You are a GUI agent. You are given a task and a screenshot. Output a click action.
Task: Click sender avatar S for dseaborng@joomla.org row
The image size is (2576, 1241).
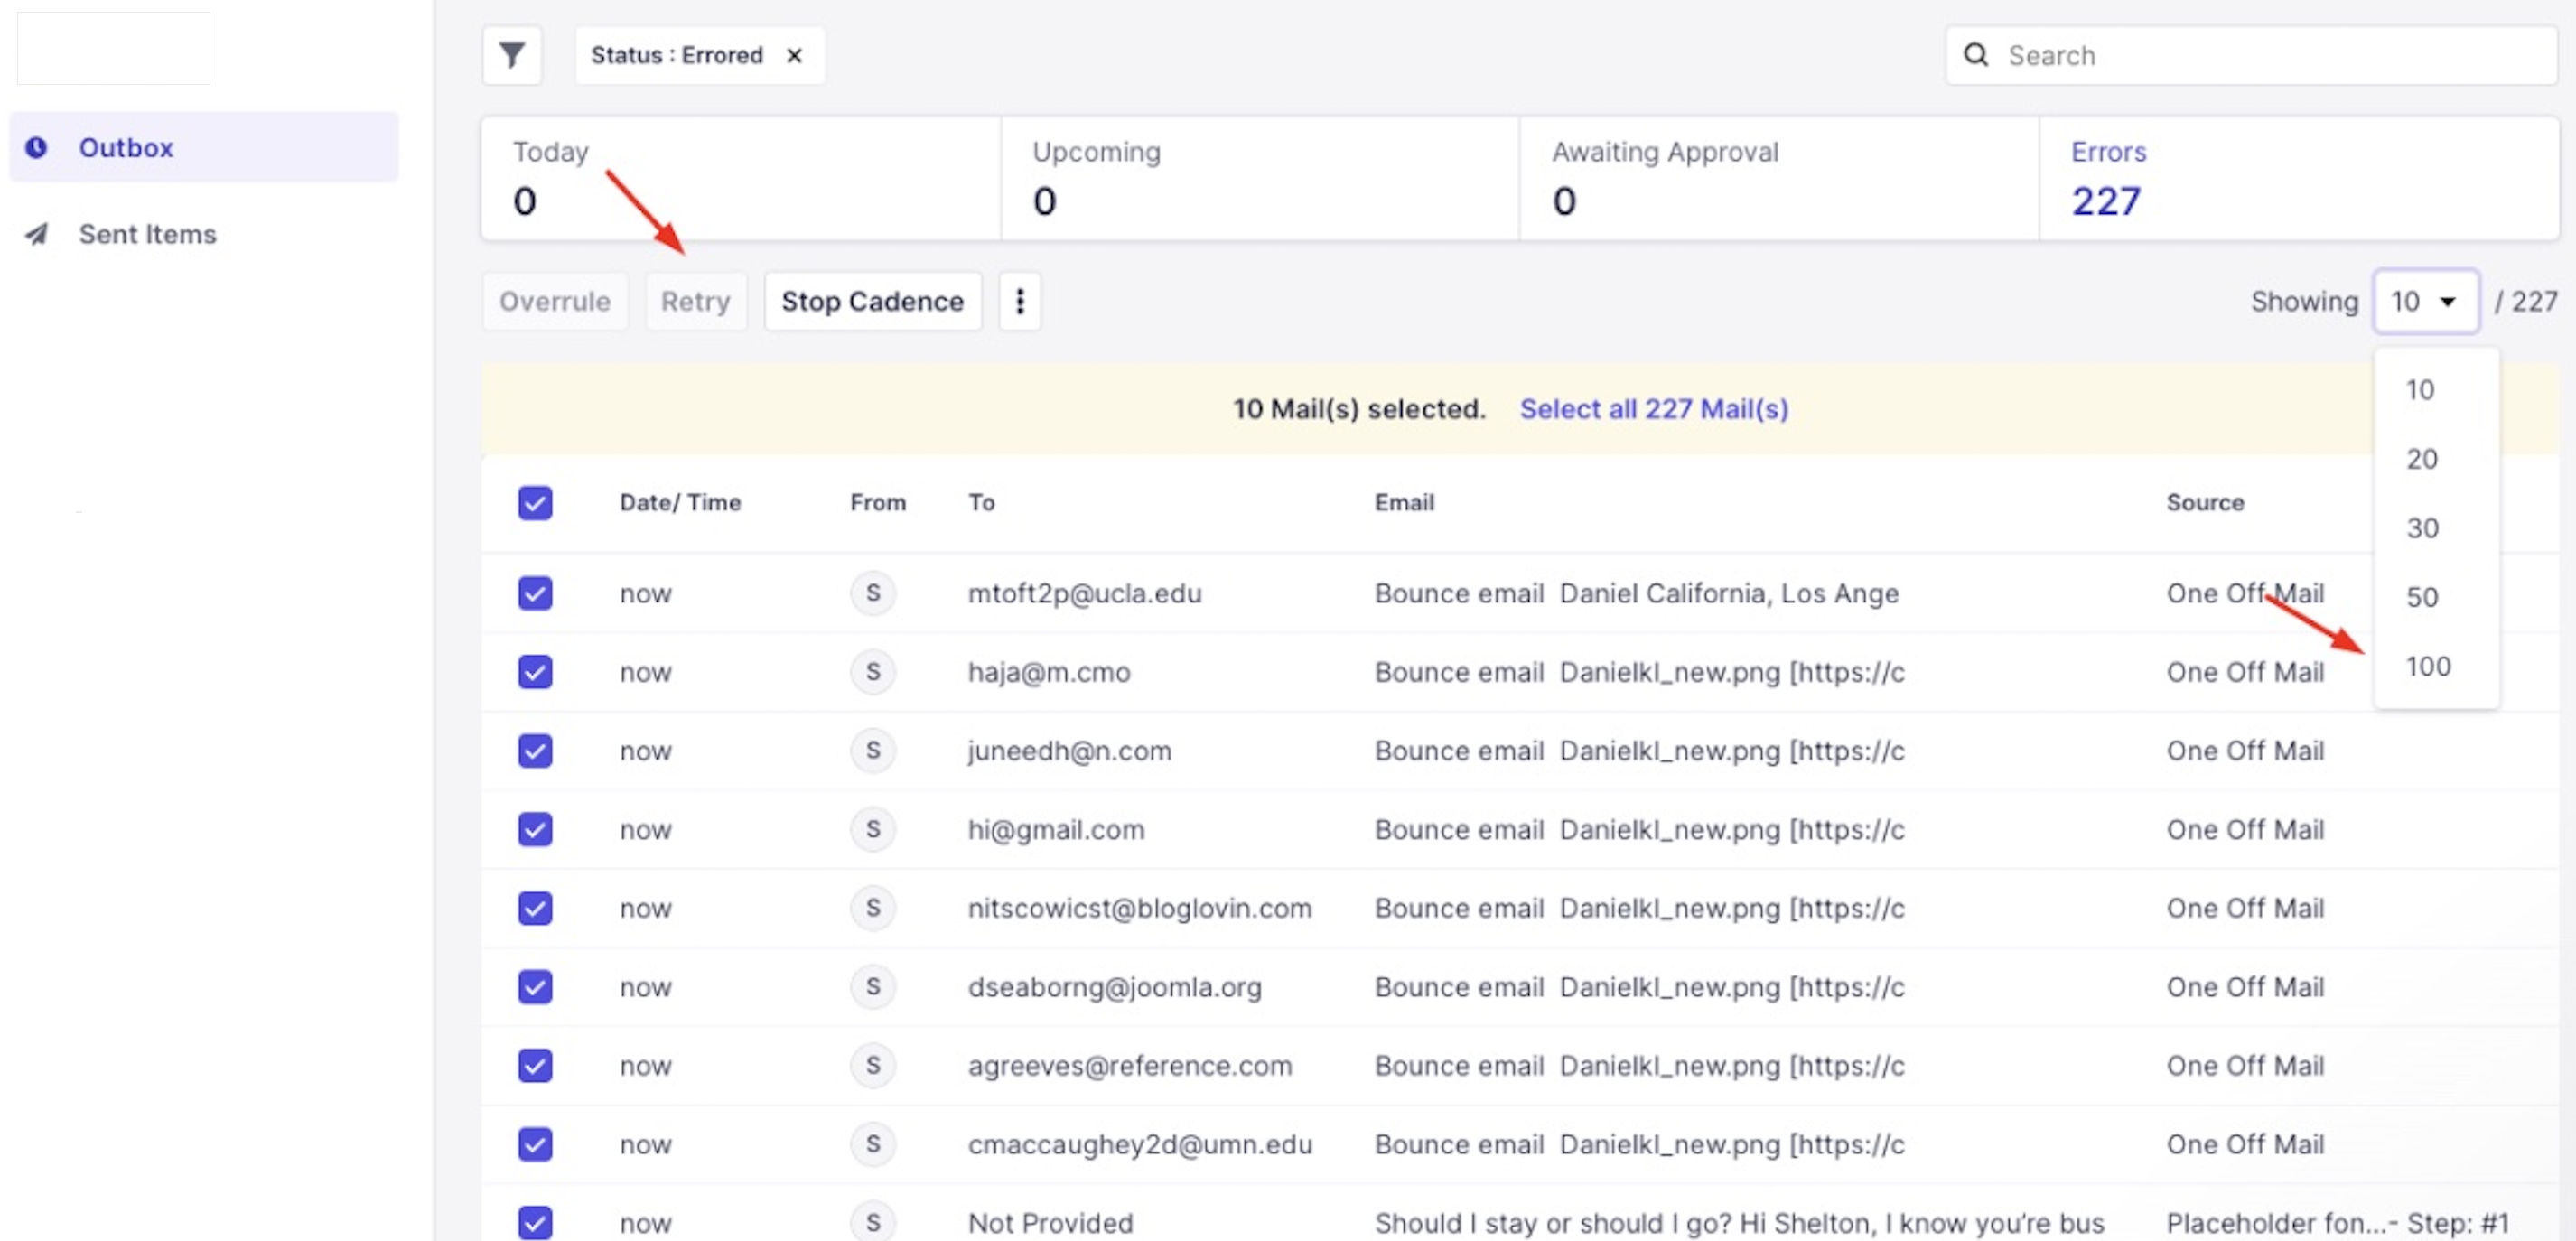pyautogui.click(x=872, y=987)
